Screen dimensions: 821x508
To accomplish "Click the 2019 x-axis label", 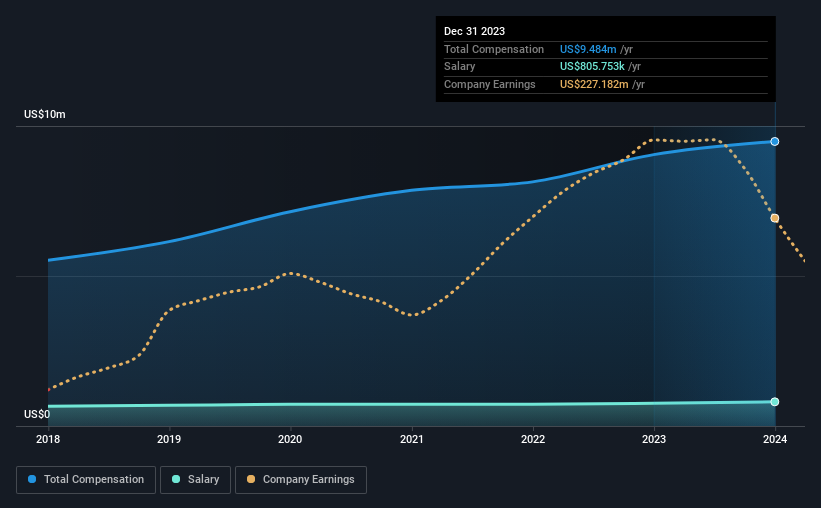I will tap(169, 439).
